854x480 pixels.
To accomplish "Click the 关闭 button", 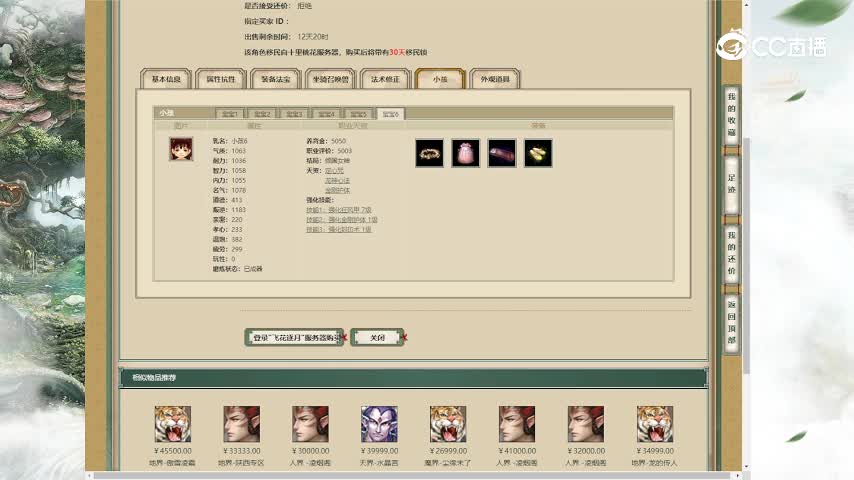I will click(377, 338).
